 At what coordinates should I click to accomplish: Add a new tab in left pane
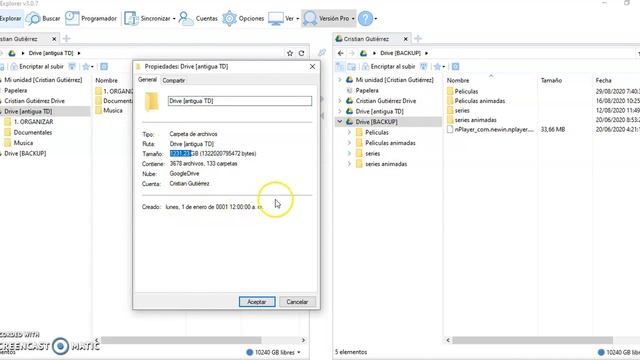tap(67, 39)
